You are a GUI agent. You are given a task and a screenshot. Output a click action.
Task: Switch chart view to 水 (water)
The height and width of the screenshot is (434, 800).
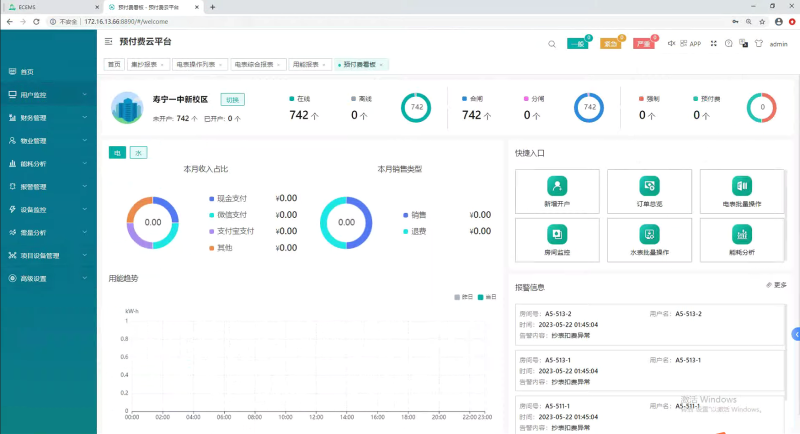coord(138,153)
